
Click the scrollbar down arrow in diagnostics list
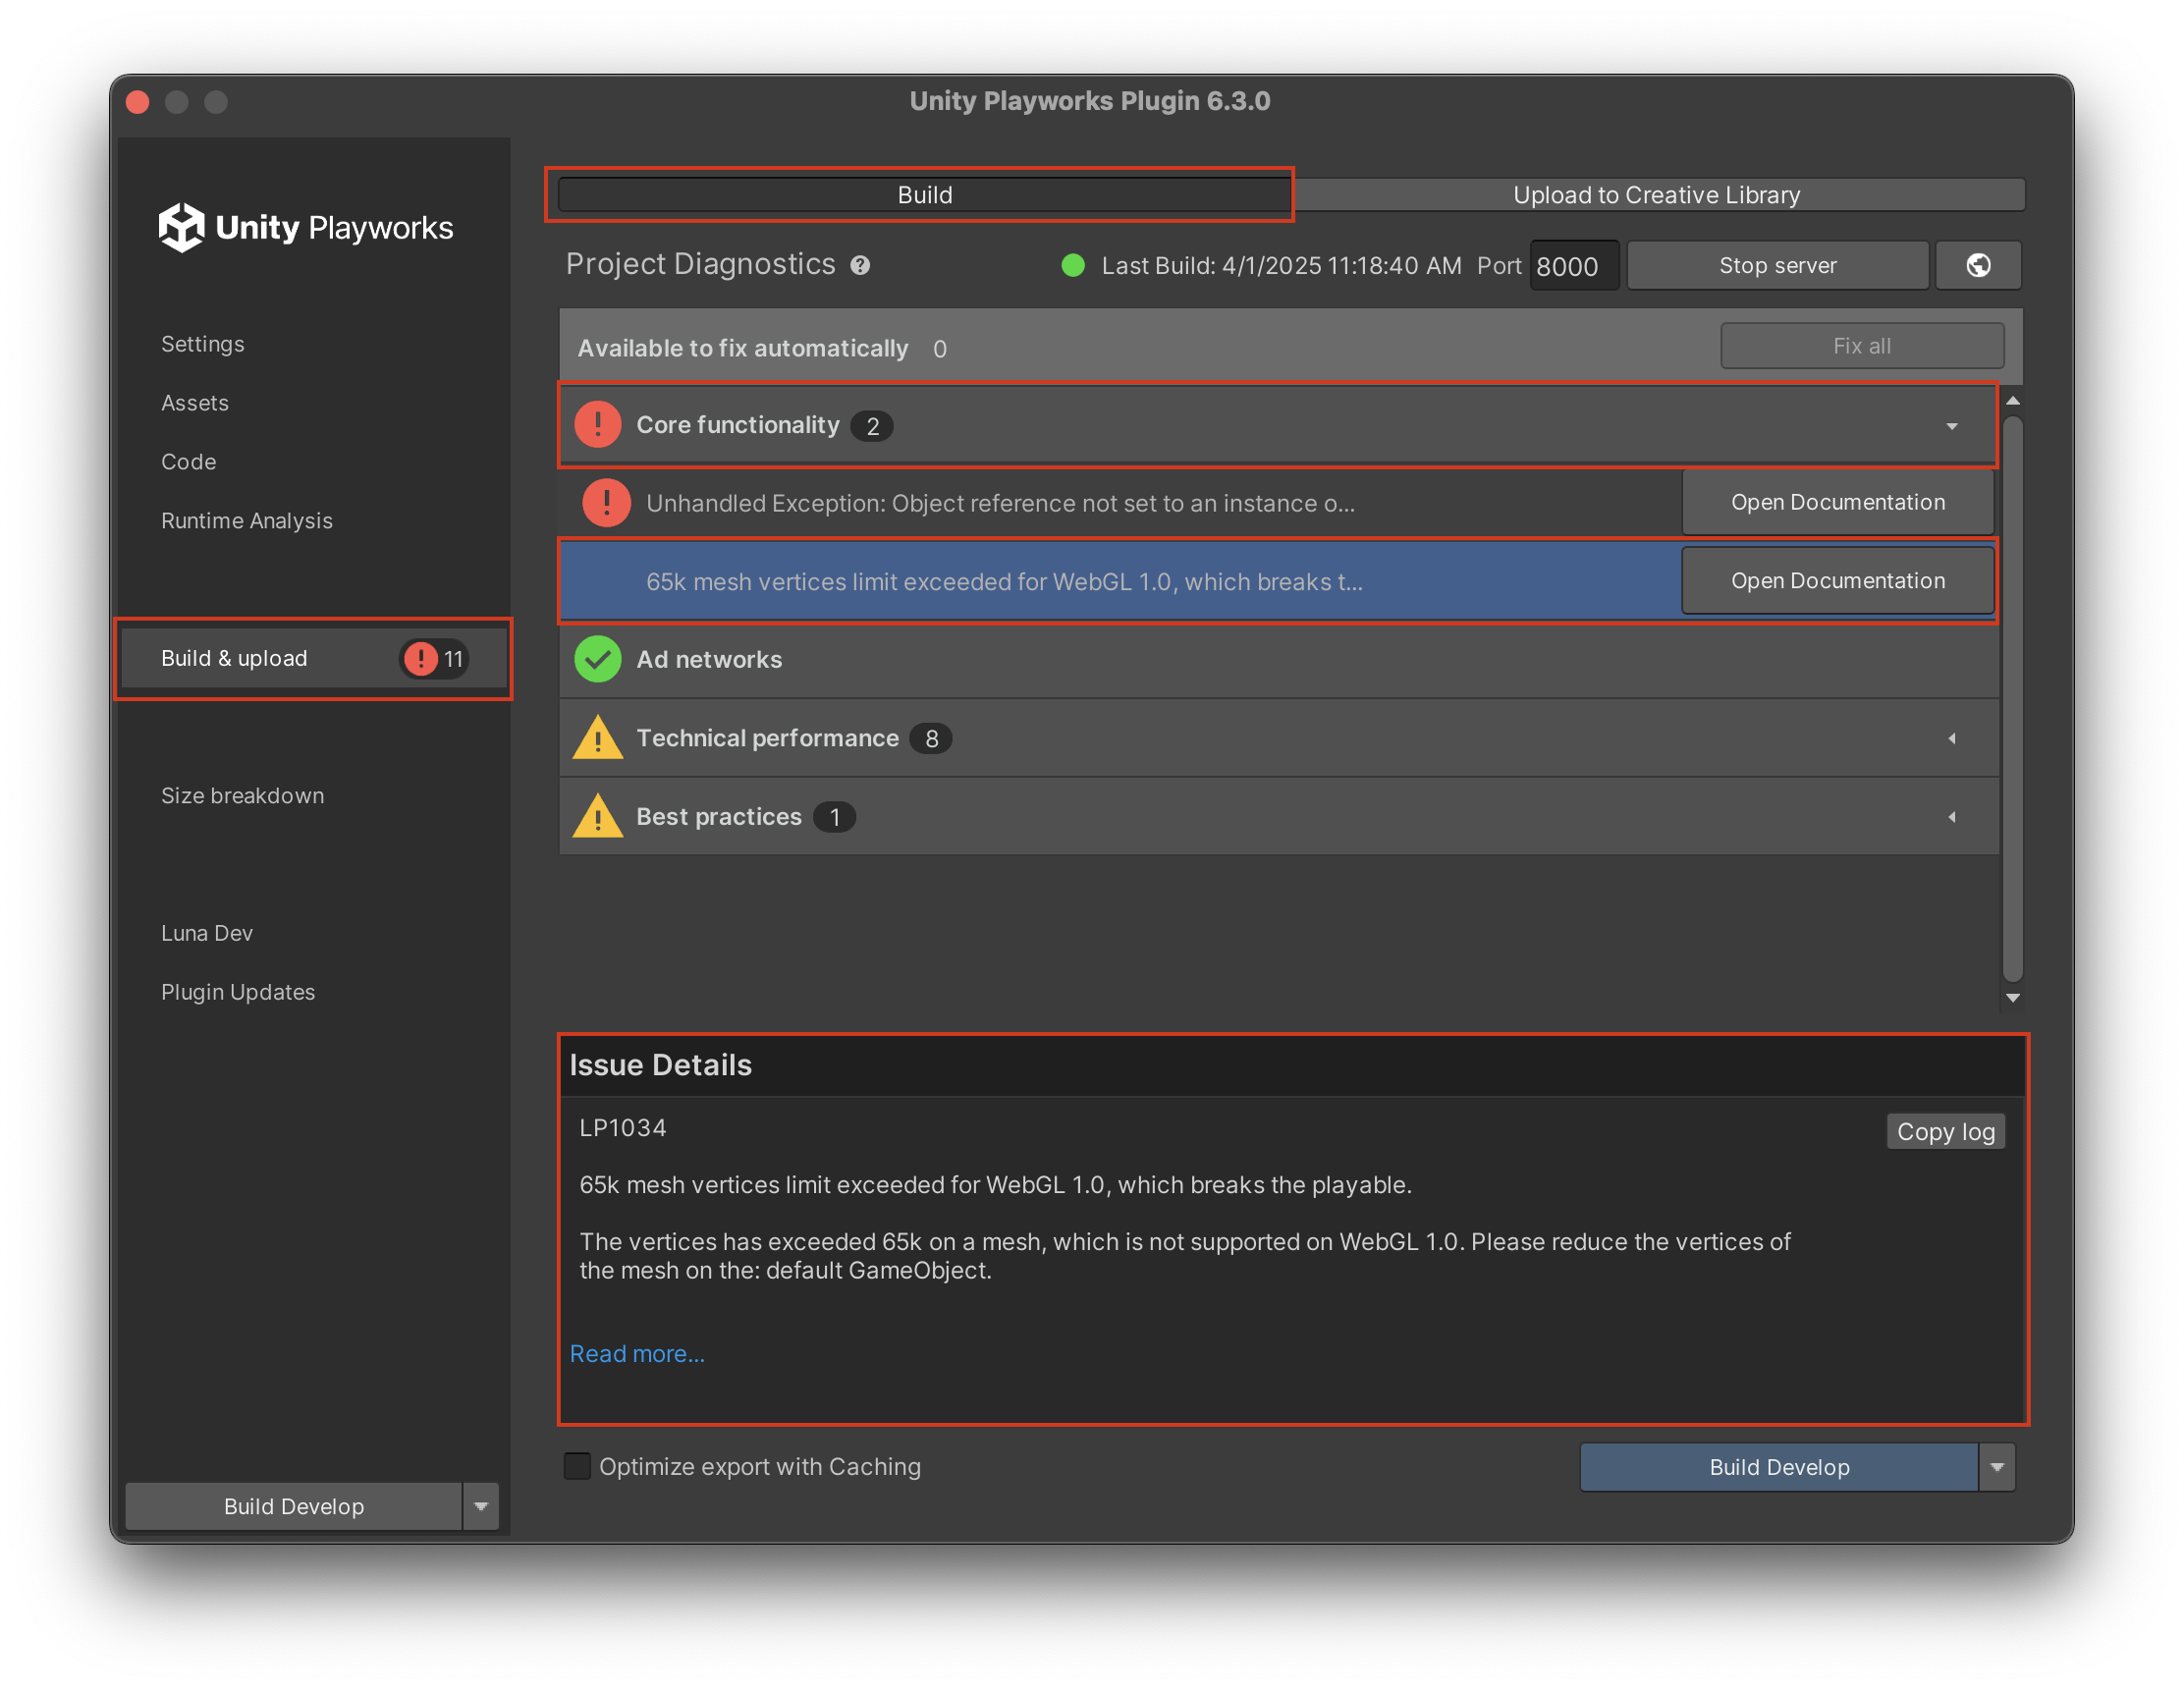(2012, 998)
